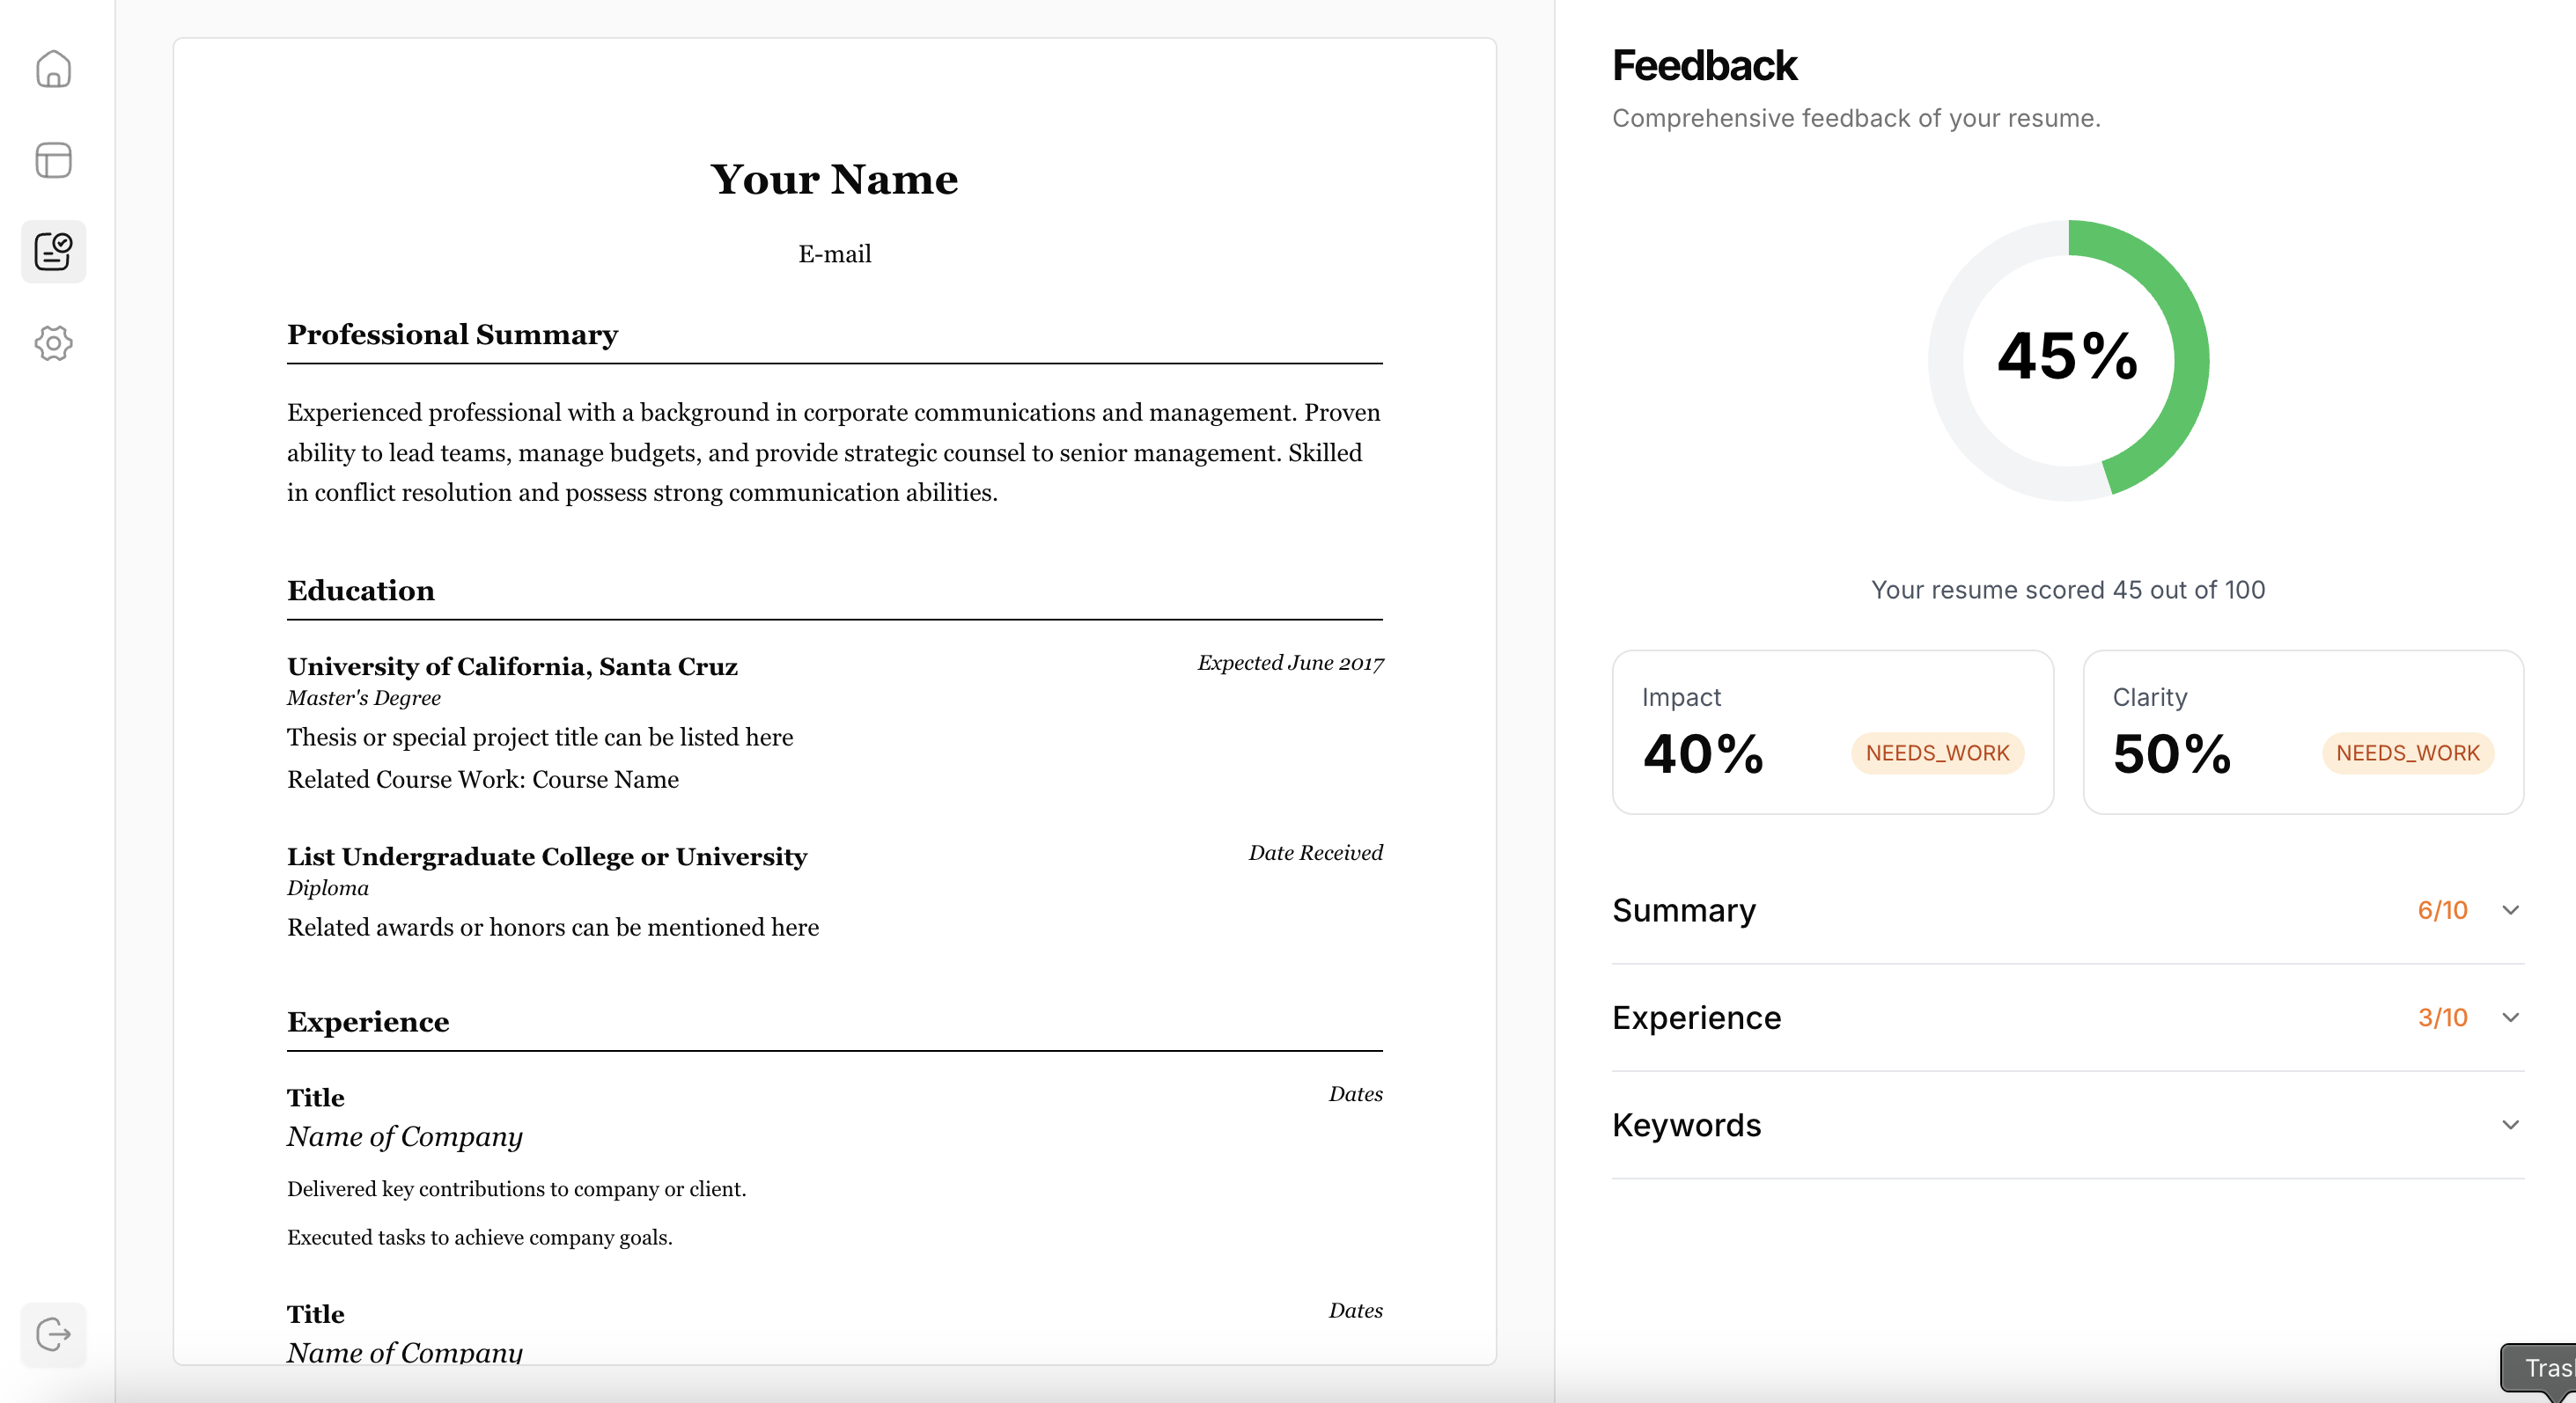This screenshot has height=1403, width=2576.
Task: Expand the Experience section chevron
Action: 2510,1017
